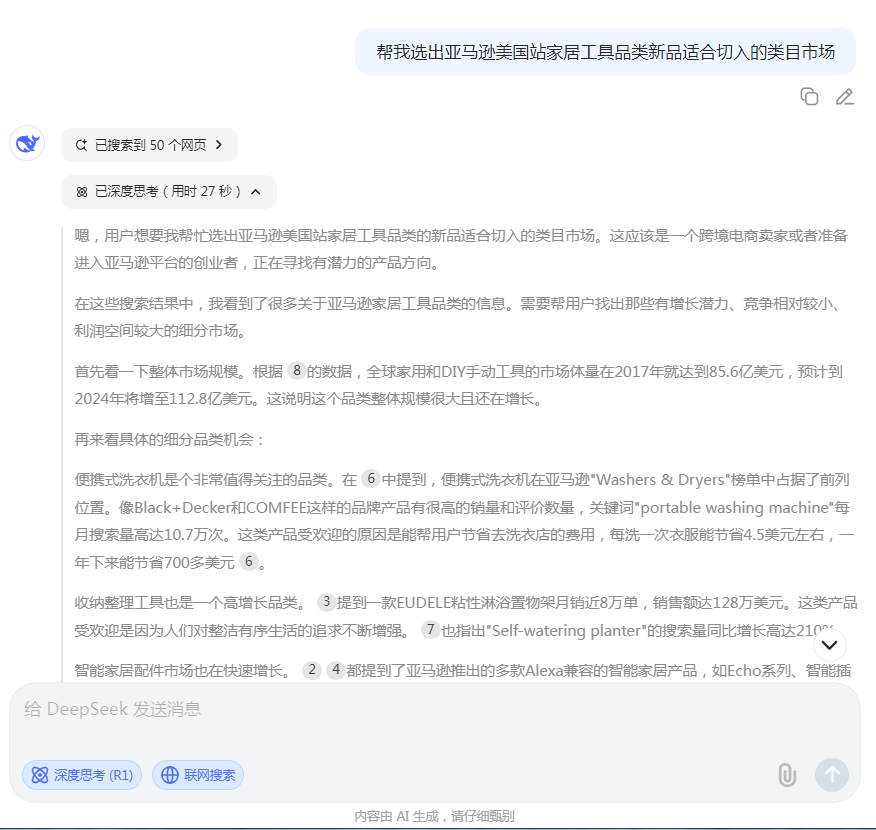The image size is (876, 830).
Task: Click the 内容由 AI 生成，请仔细甄别 disclaimer
Action: click(435, 816)
